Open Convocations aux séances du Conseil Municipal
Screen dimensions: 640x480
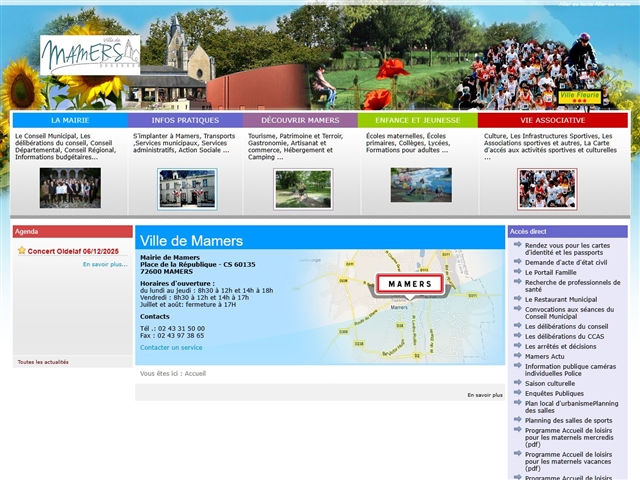[x=569, y=313]
